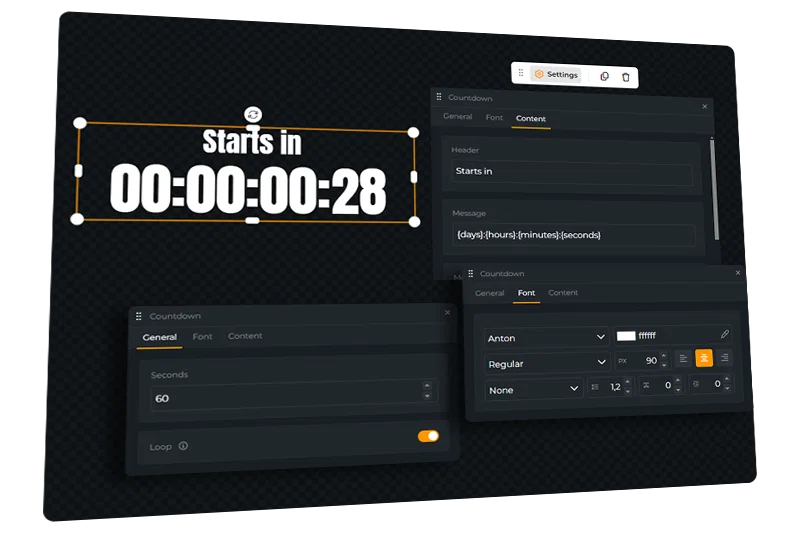
Task: Decrease the 1,2 line height with down arrow
Action: (x=628, y=391)
